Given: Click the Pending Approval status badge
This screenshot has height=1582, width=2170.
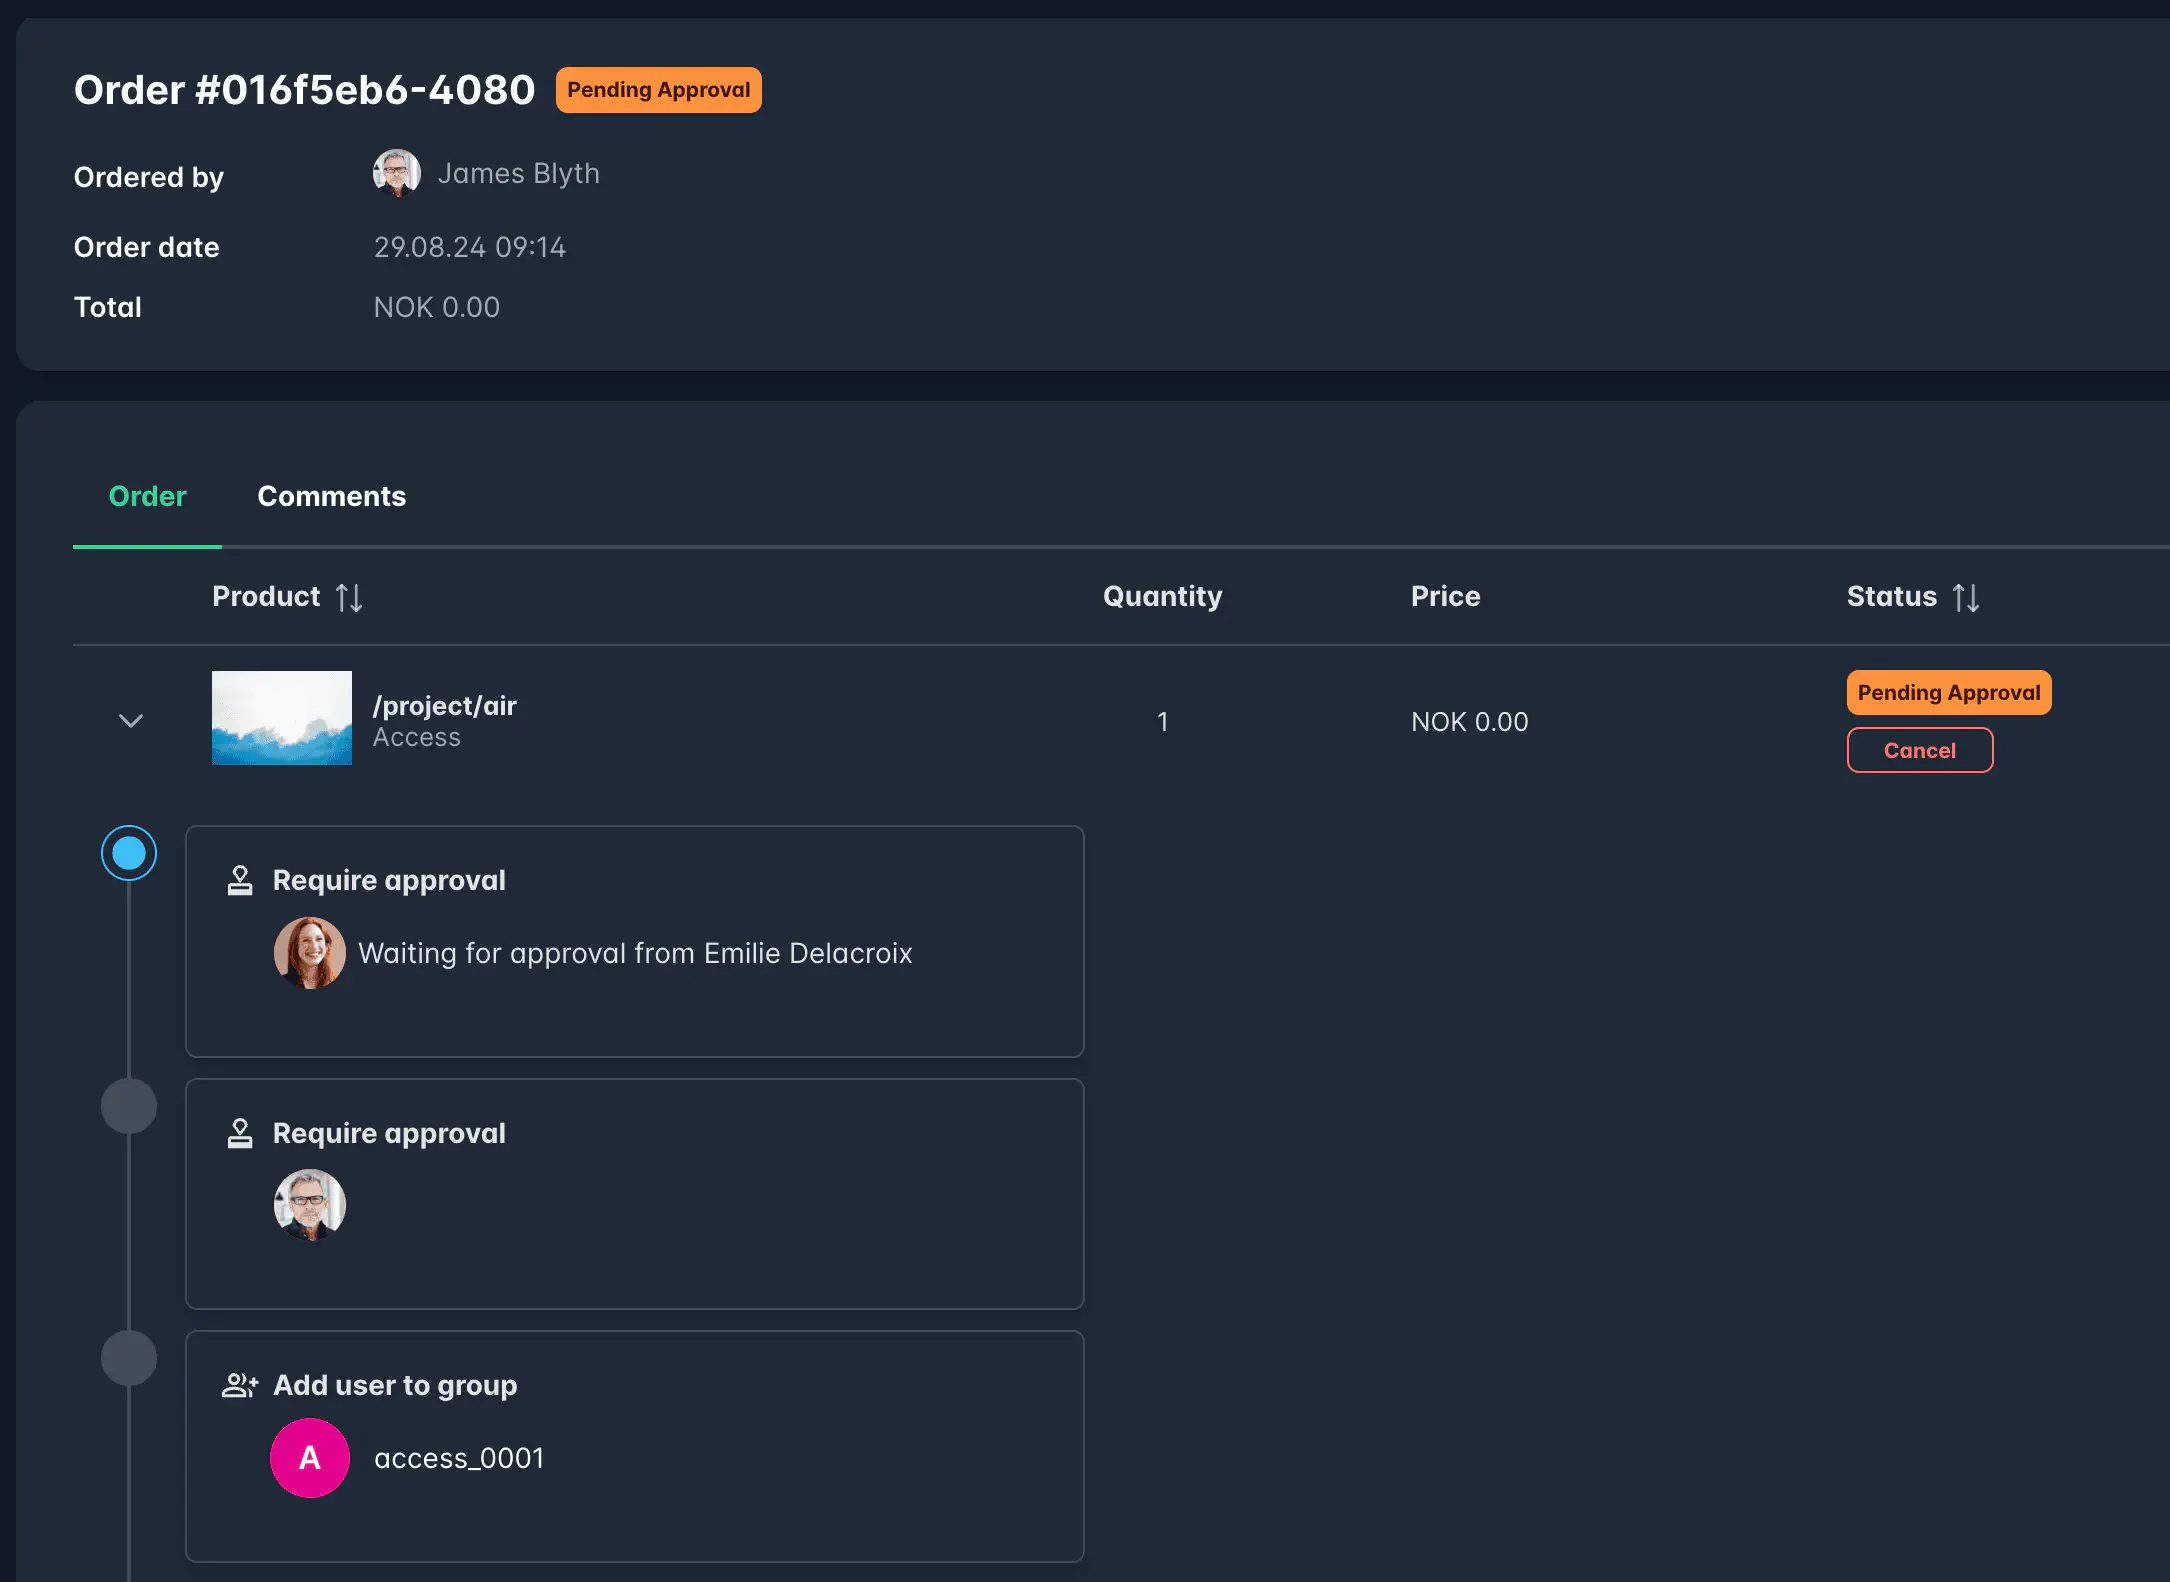Looking at the screenshot, I should (x=1948, y=692).
